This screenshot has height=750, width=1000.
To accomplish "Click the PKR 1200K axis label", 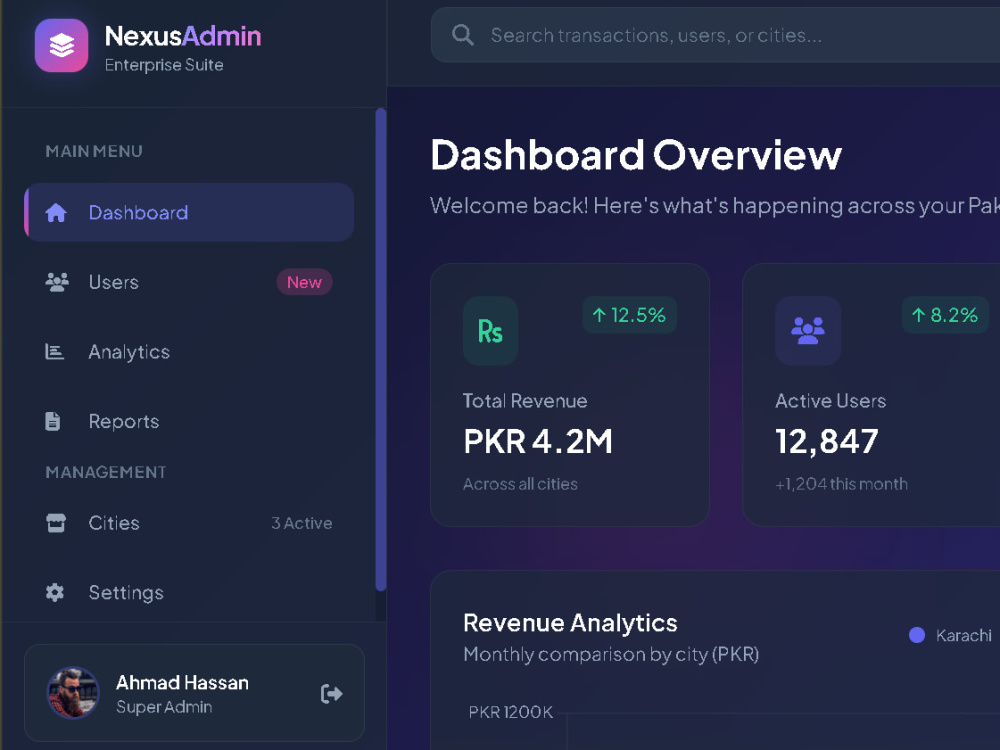I will coord(511,712).
